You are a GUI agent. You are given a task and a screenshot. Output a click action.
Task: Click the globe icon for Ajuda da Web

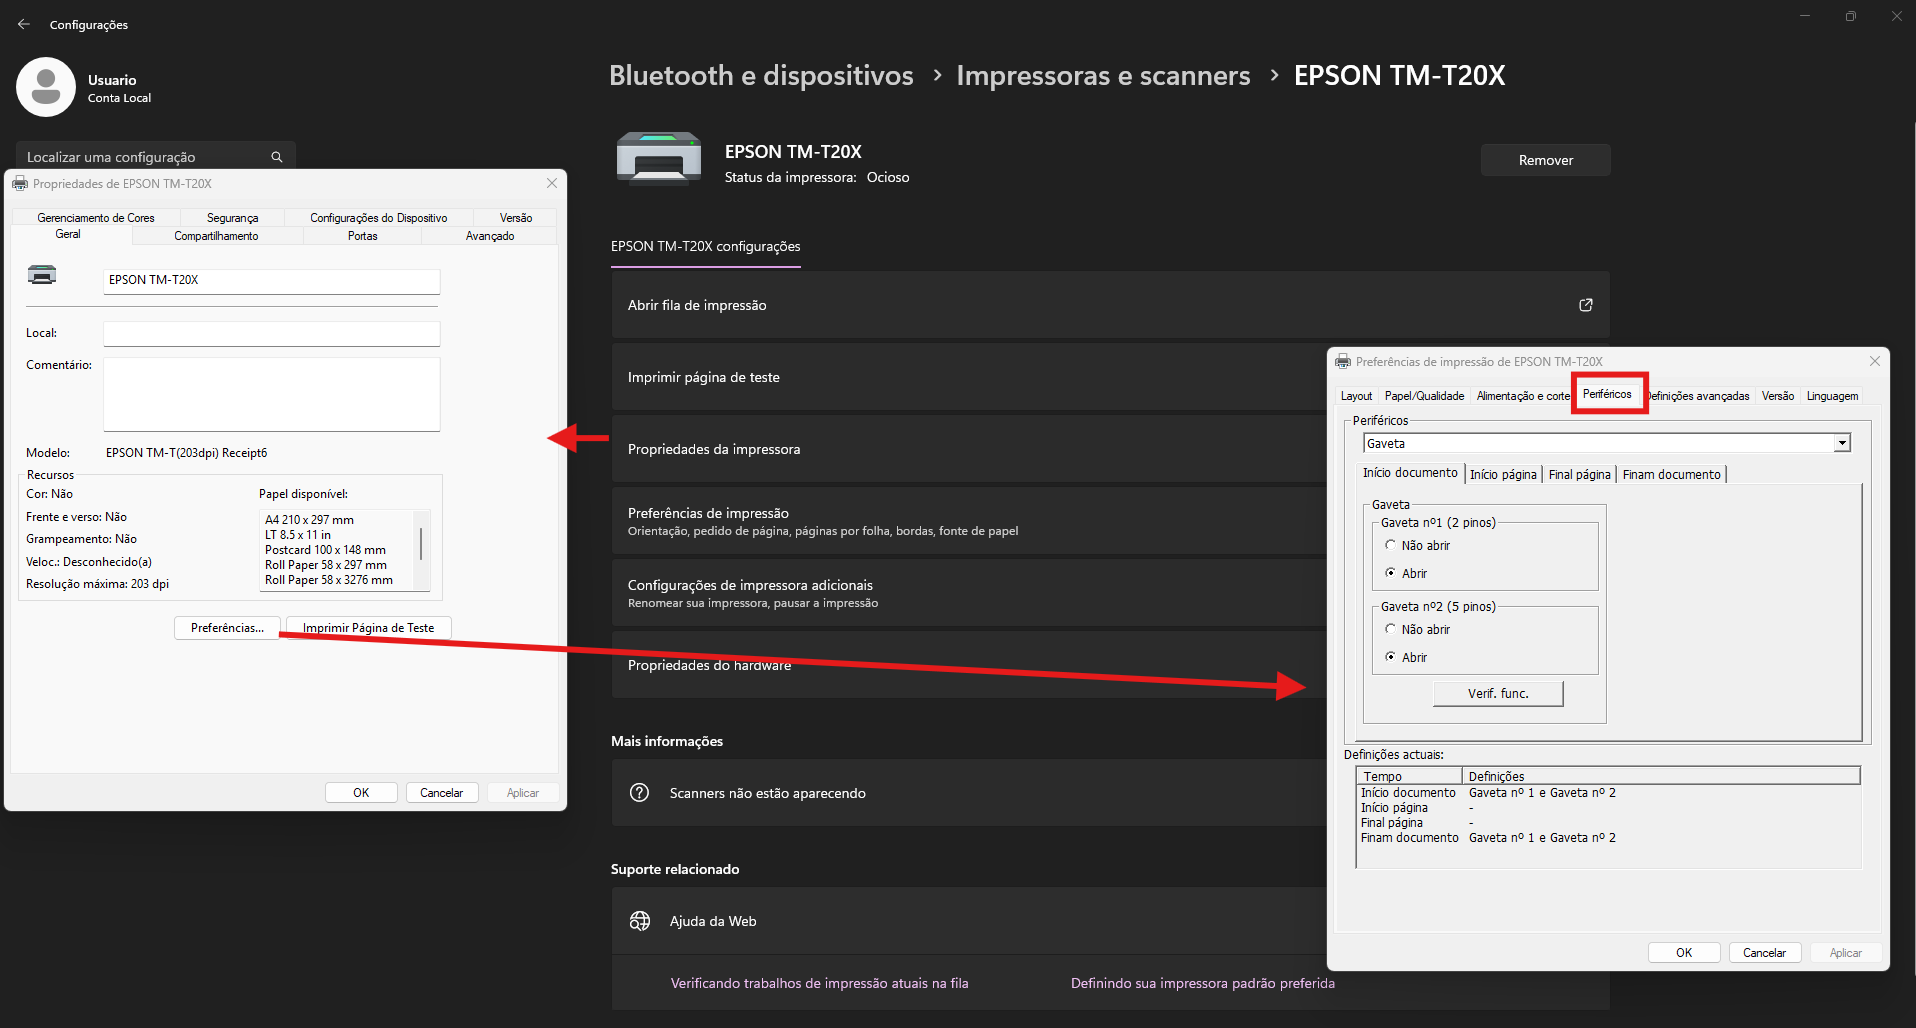(640, 921)
